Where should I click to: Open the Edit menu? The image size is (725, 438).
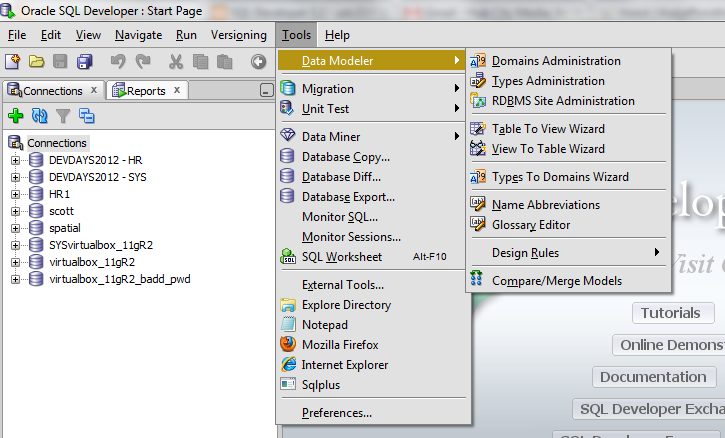coord(51,35)
